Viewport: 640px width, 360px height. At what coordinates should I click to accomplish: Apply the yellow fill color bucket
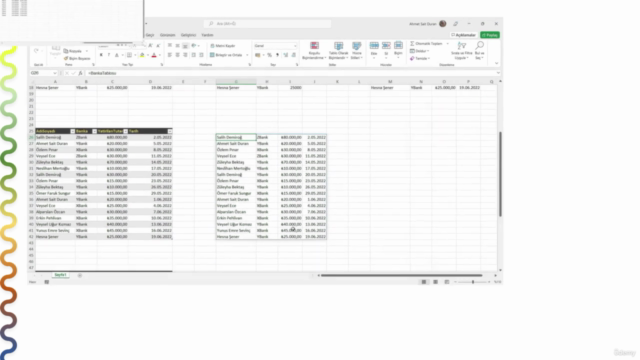tap(142, 55)
